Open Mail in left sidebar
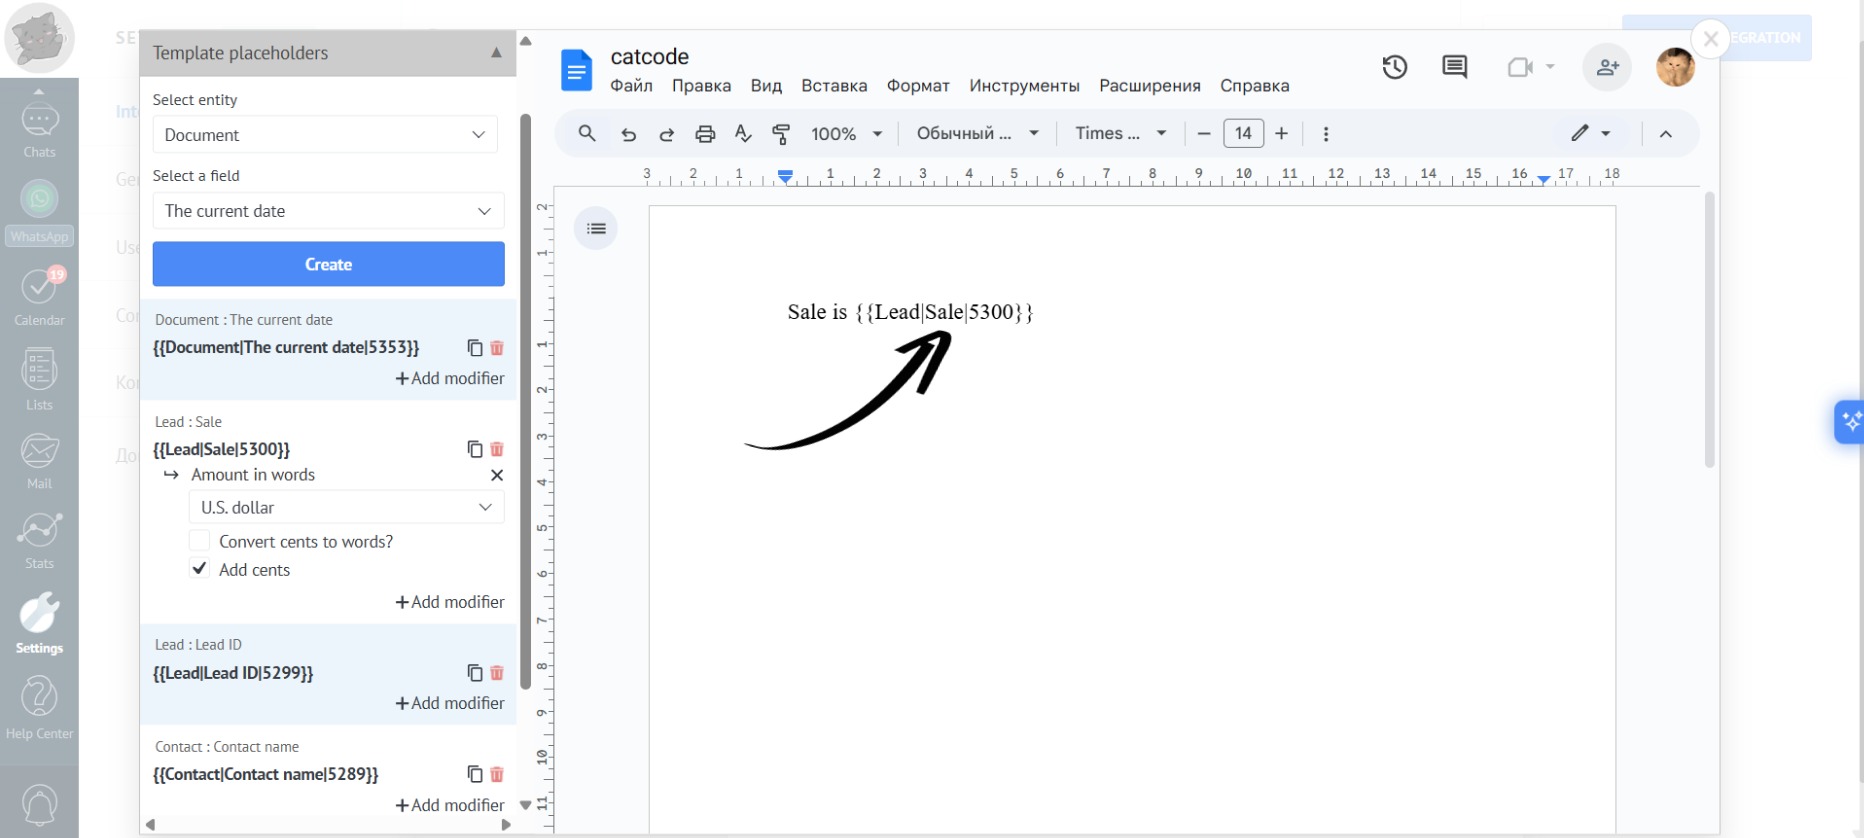1864x838 pixels. 39,460
